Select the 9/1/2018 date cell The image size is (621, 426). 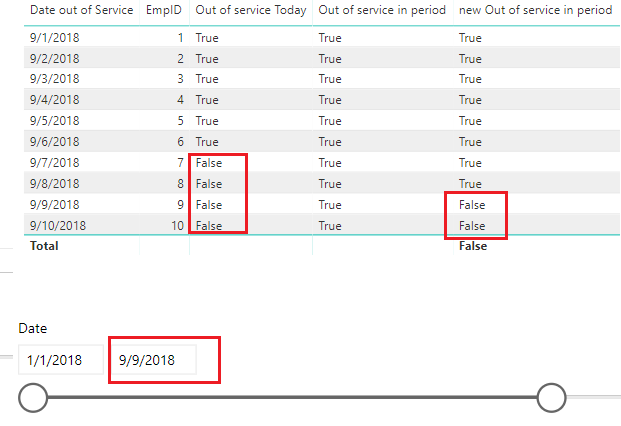55,38
